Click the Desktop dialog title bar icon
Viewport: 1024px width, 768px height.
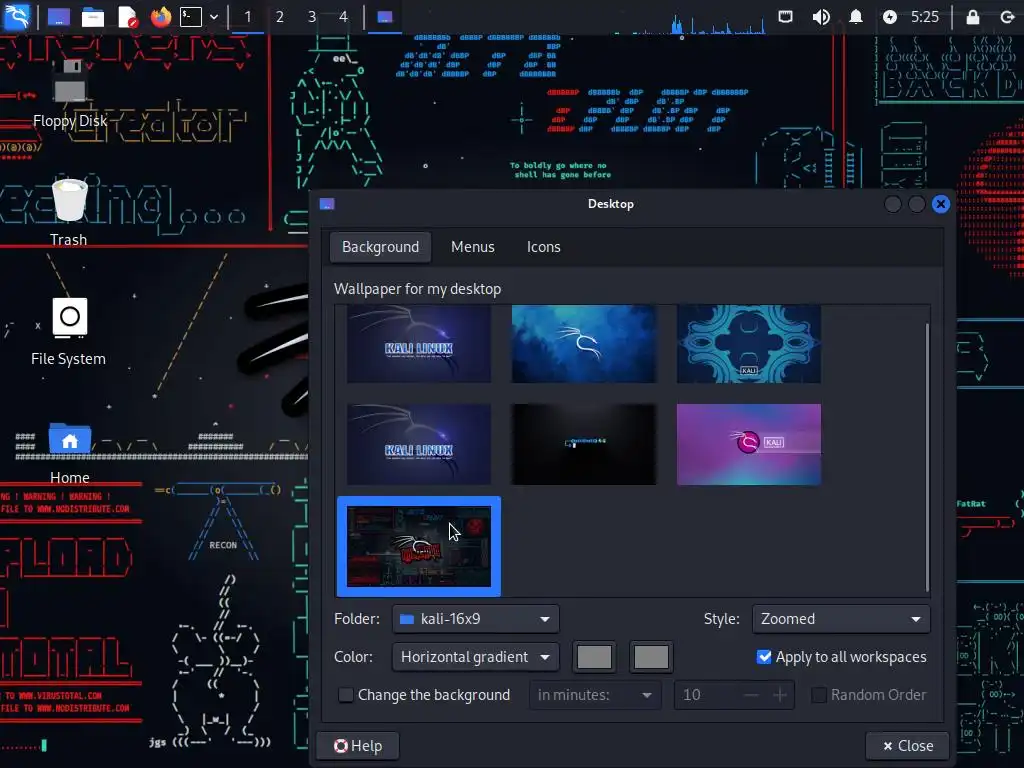pyautogui.click(x=327, y=204)
